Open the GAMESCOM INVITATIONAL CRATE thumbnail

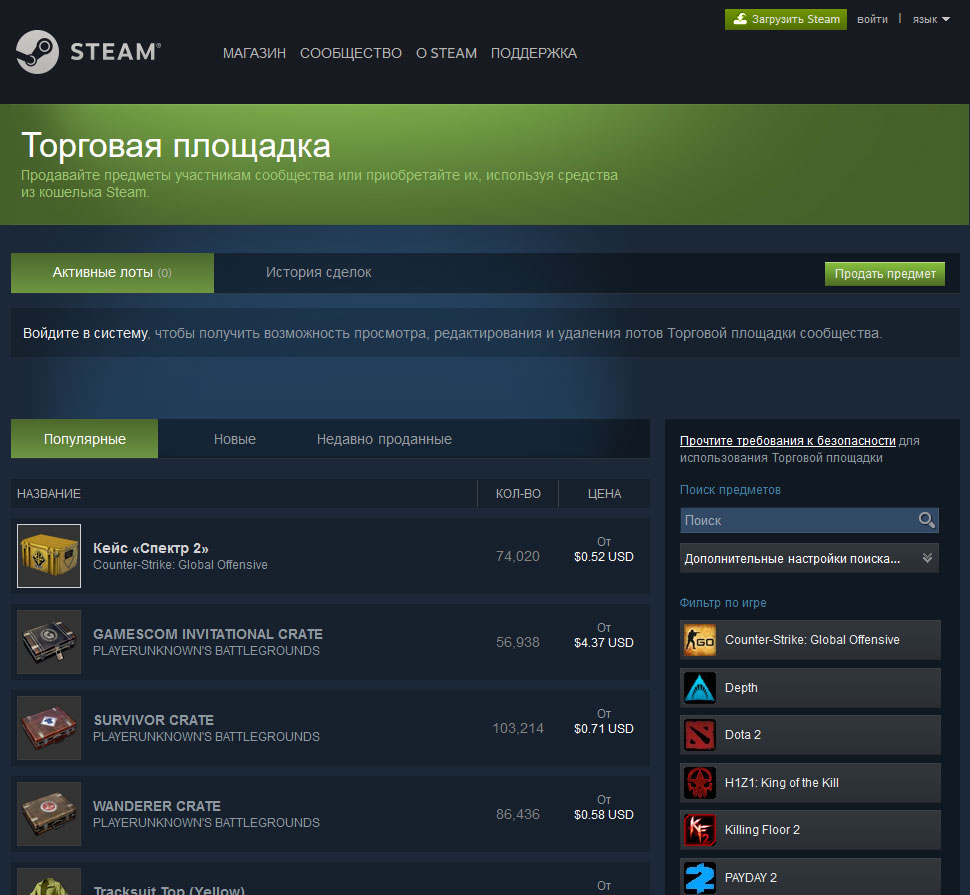49,642
